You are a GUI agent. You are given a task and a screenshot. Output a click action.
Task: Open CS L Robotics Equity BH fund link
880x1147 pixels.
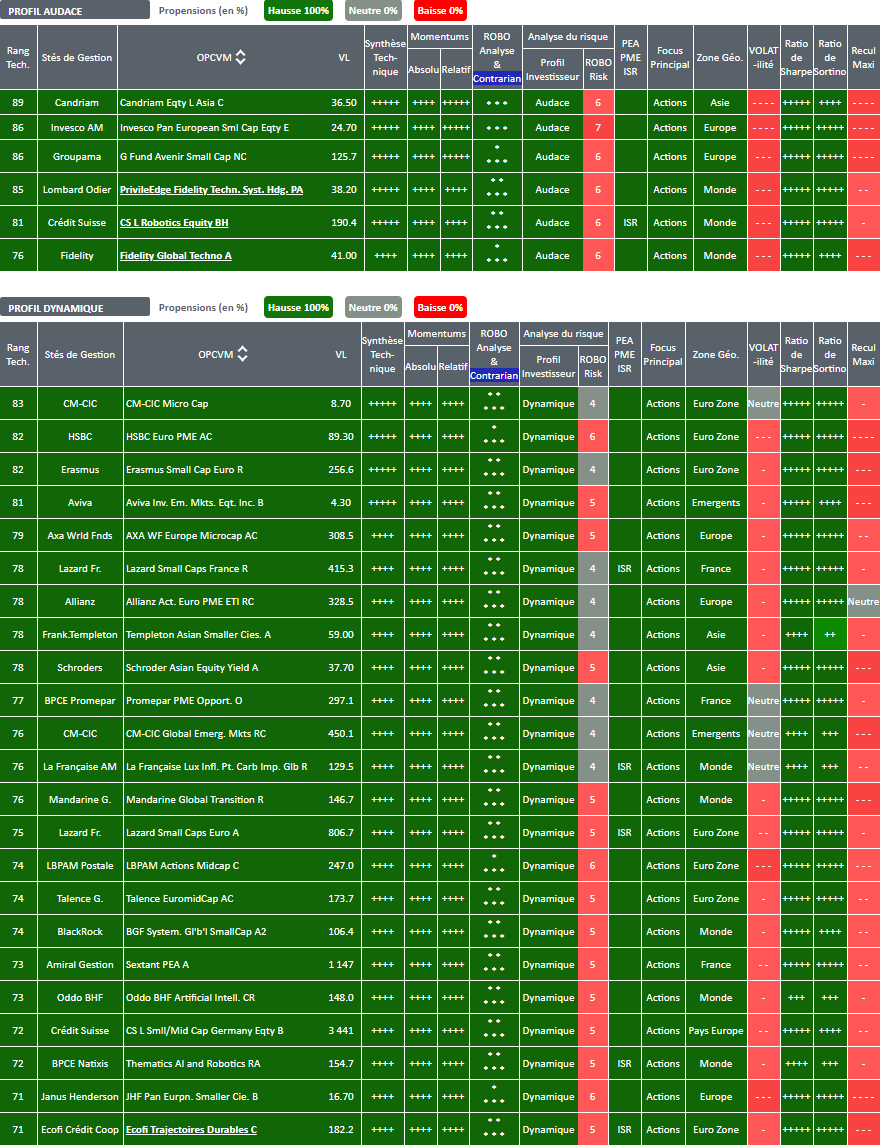[174, 222]
